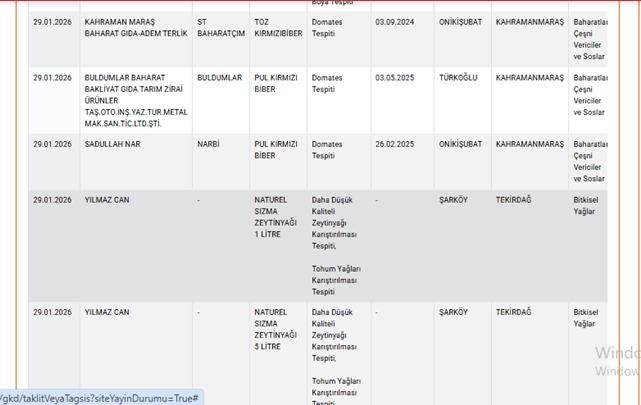
Task: Select the TÜRKOĞLU district cell
Action: 459,78
